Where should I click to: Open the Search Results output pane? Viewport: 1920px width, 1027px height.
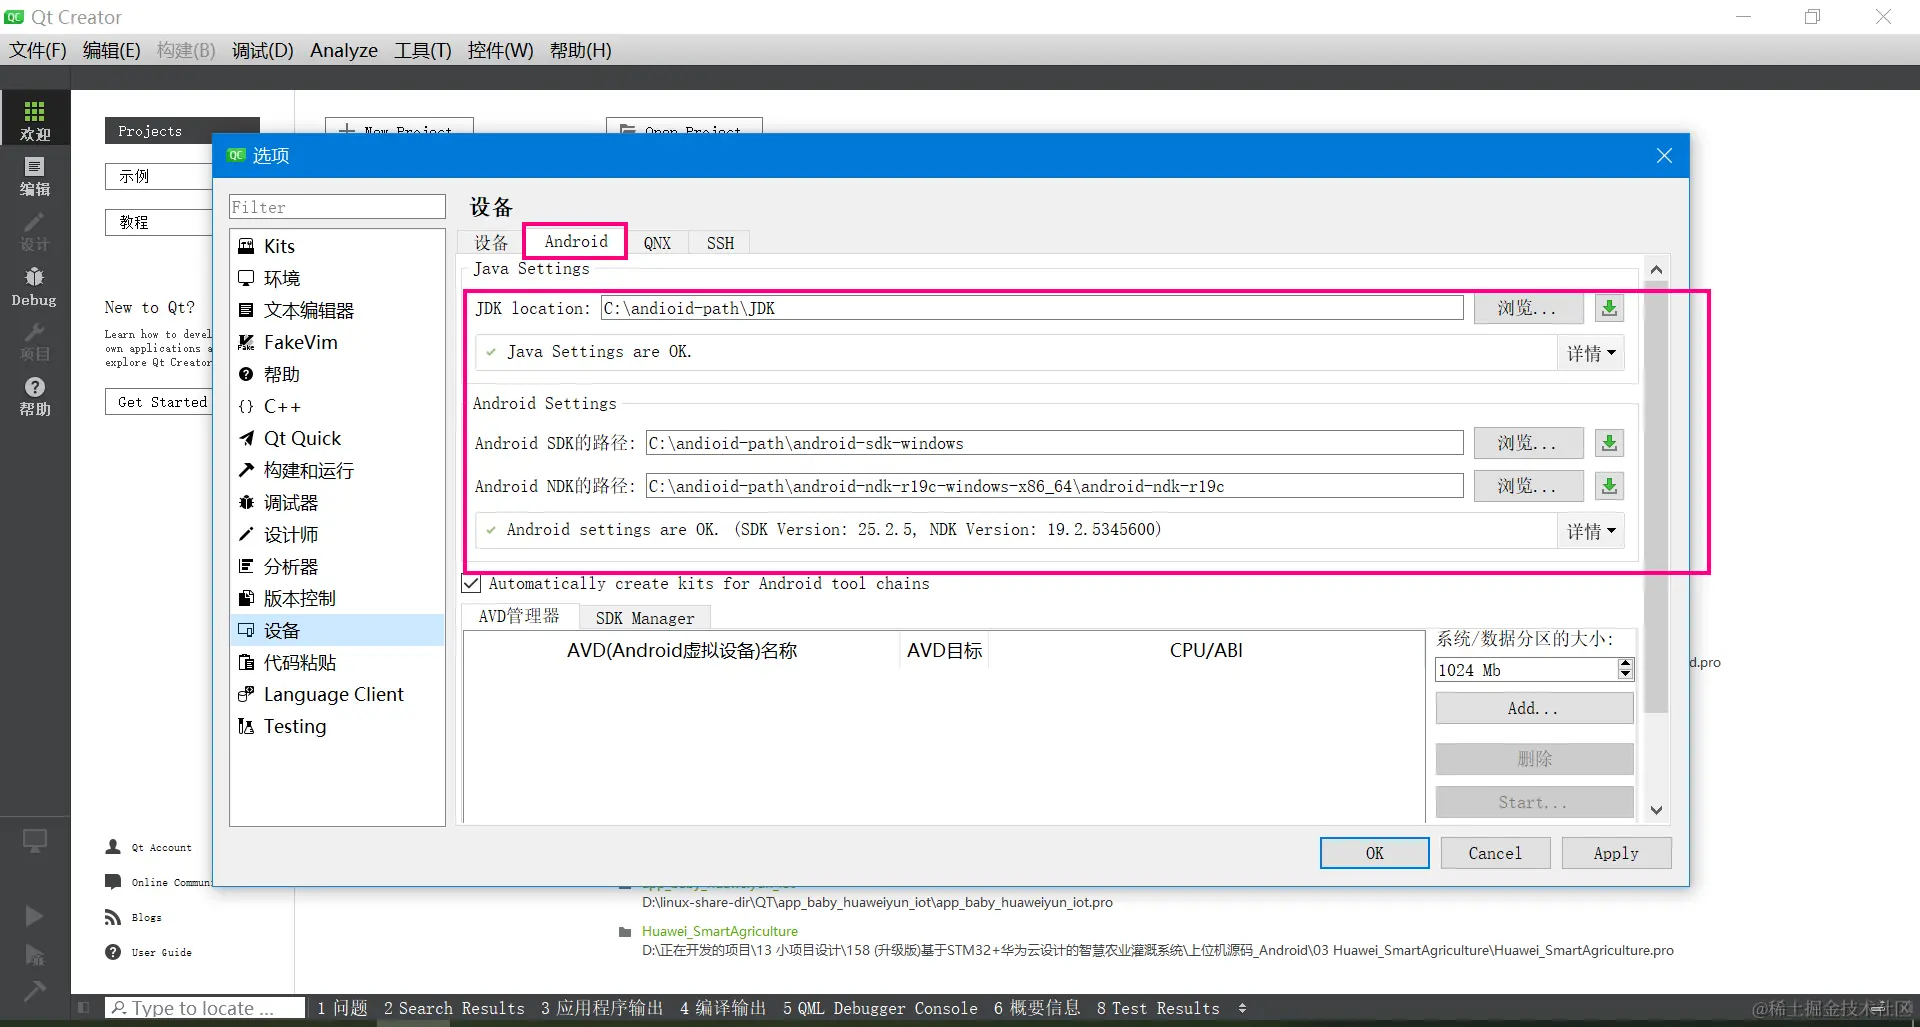coord(454,1008)
